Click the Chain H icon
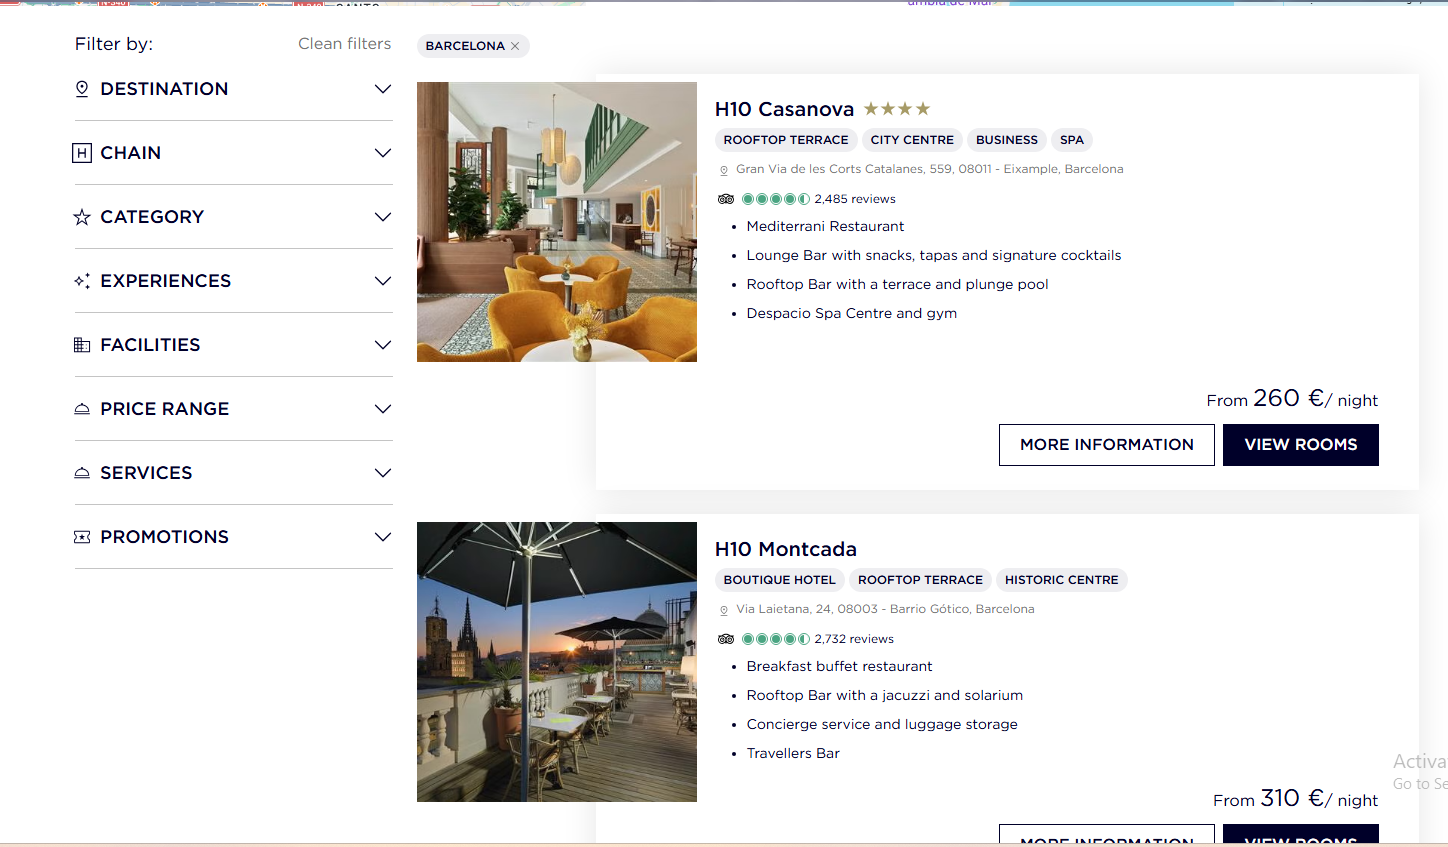Image resolution: width=1448 pixels, height=847 pixels. [x=82, y=153]
